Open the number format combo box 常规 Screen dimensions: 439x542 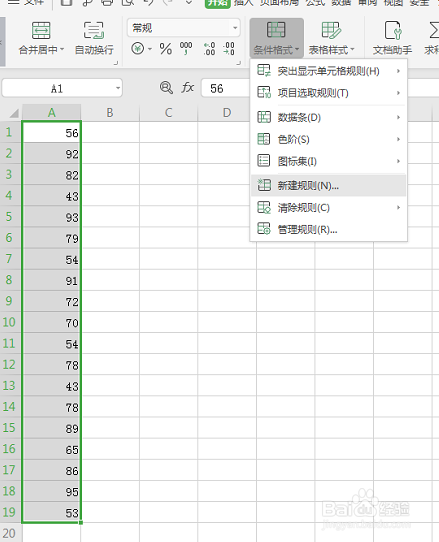pyautogui.click(x=184, y=28)
